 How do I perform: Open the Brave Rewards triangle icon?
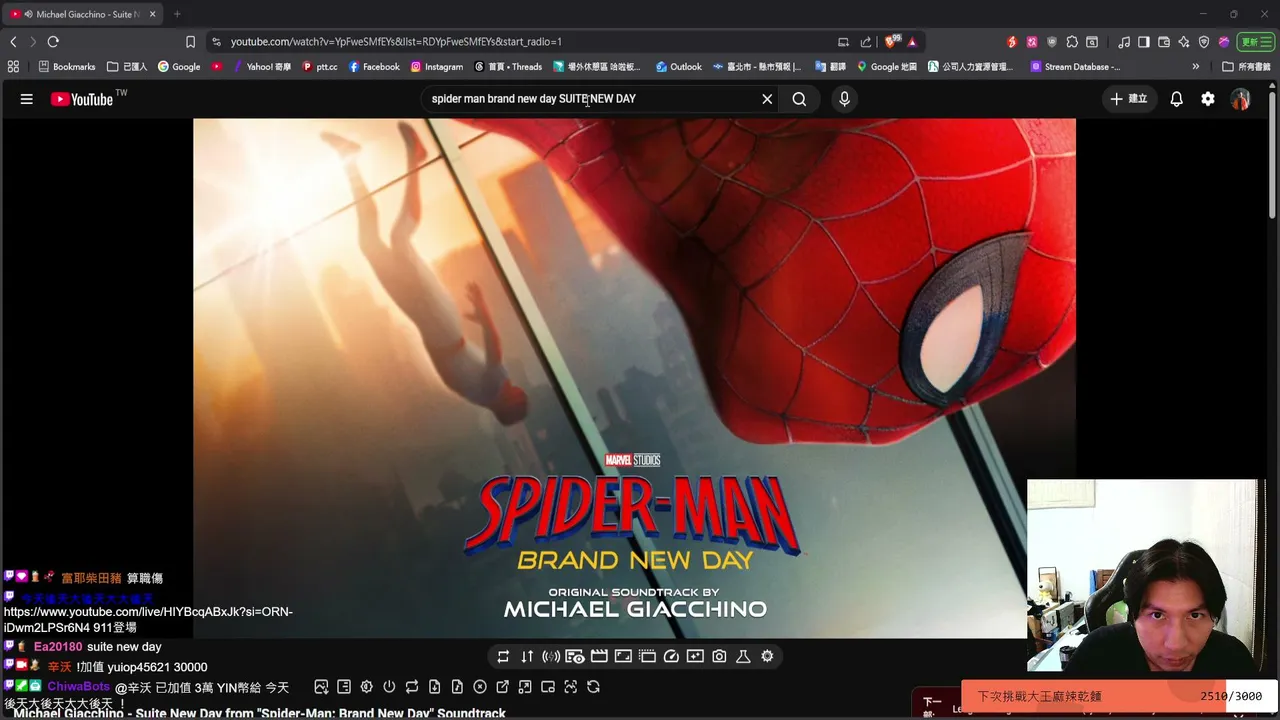[x=912, y=42]
